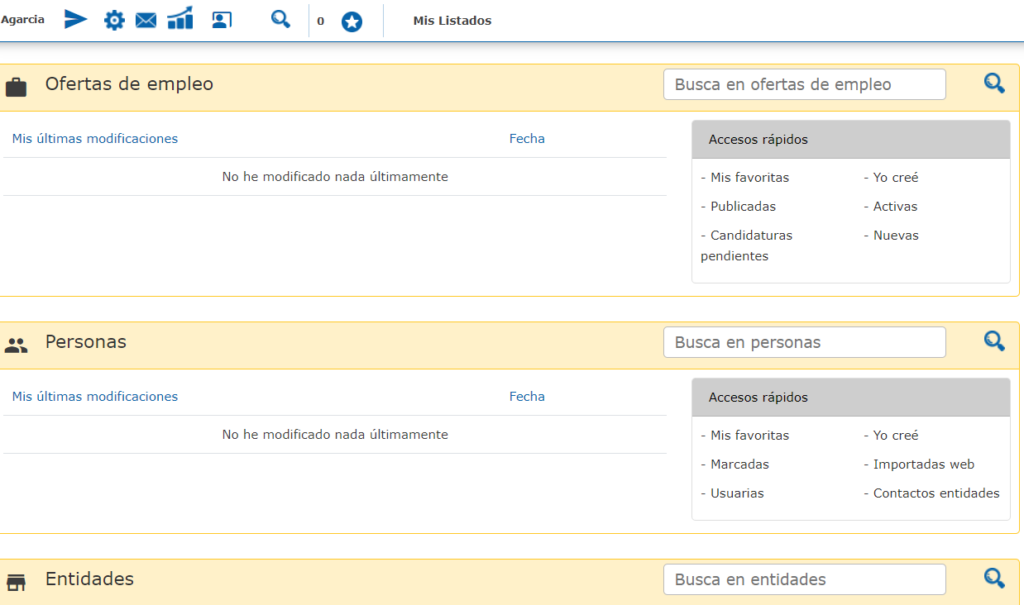The width and height of the screenshot is (1024, 605).
Task: Click the star favorites icon in the toolbar
Action: pos(352,22)
